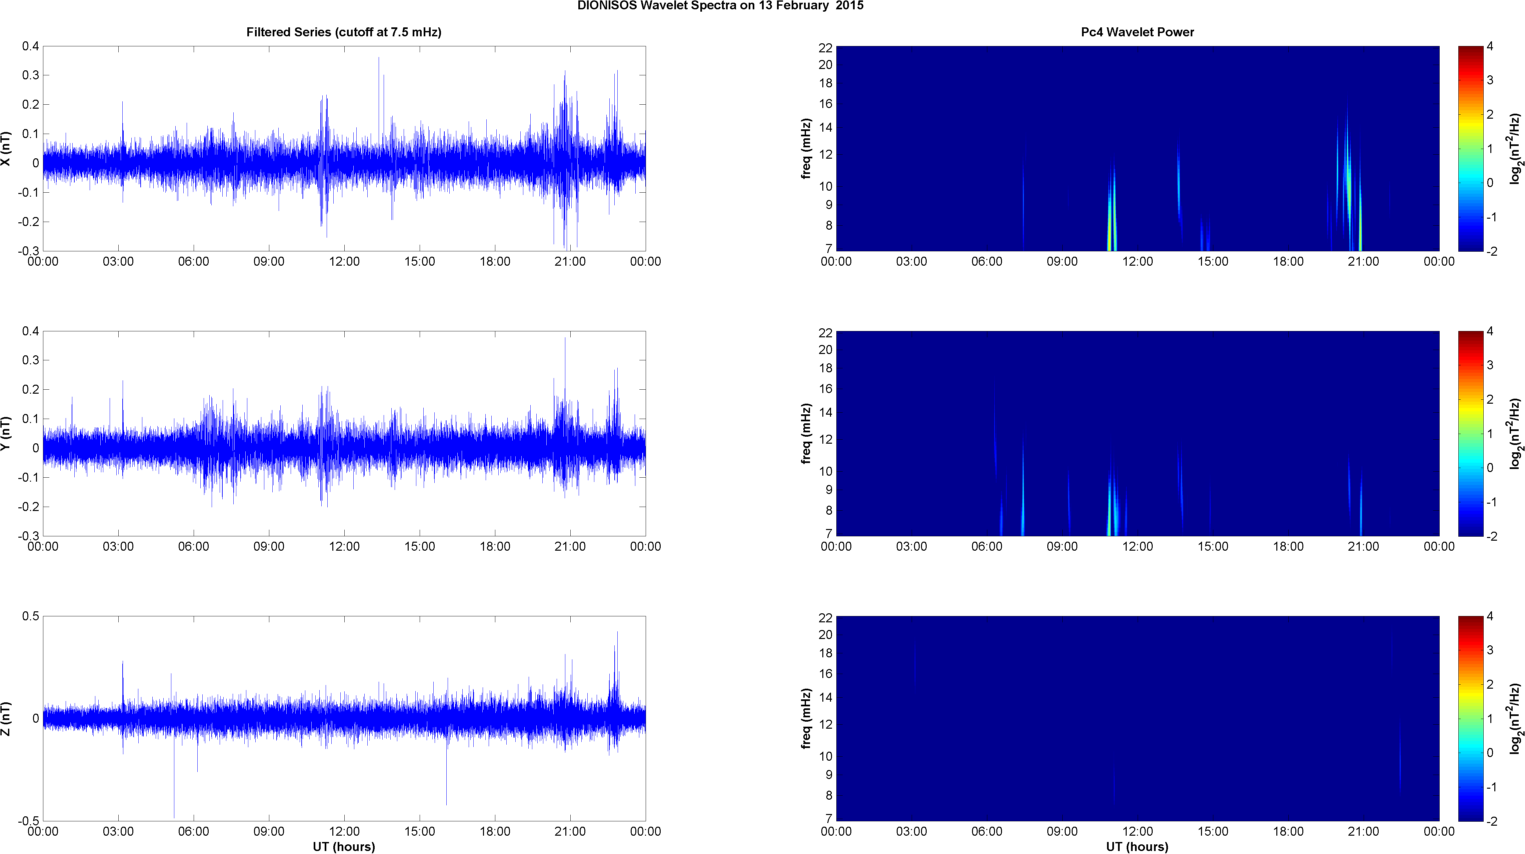1525x854 pixels.
Task: Click the Z (nT) axis label
Action: 7,718
